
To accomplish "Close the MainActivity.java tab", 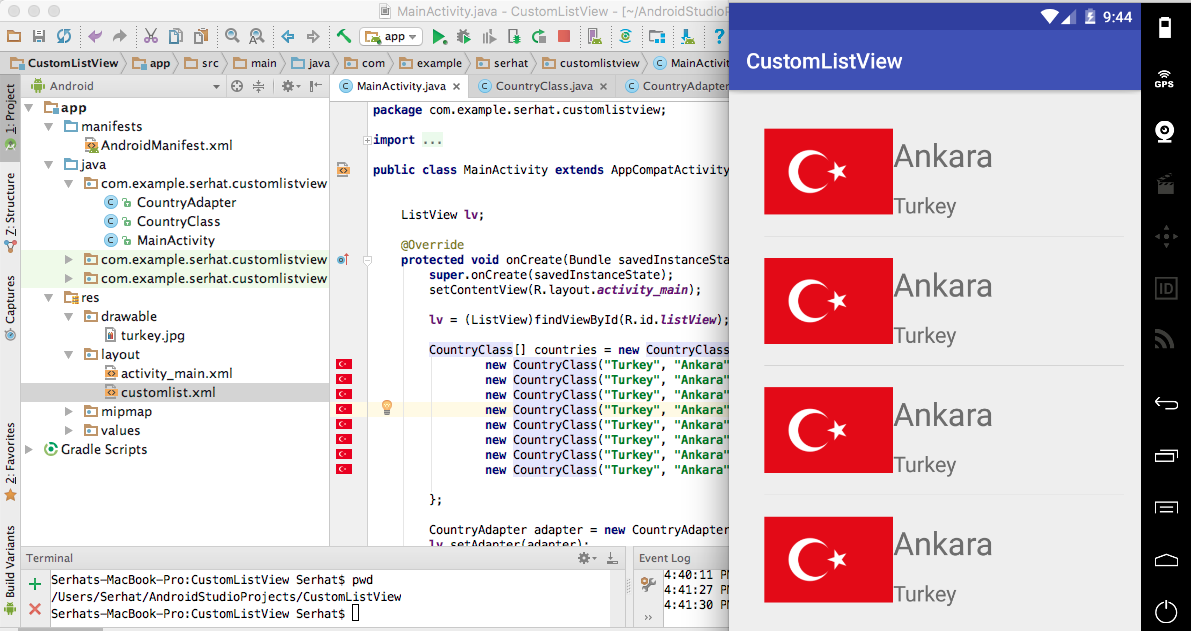I will click(456, 87).
